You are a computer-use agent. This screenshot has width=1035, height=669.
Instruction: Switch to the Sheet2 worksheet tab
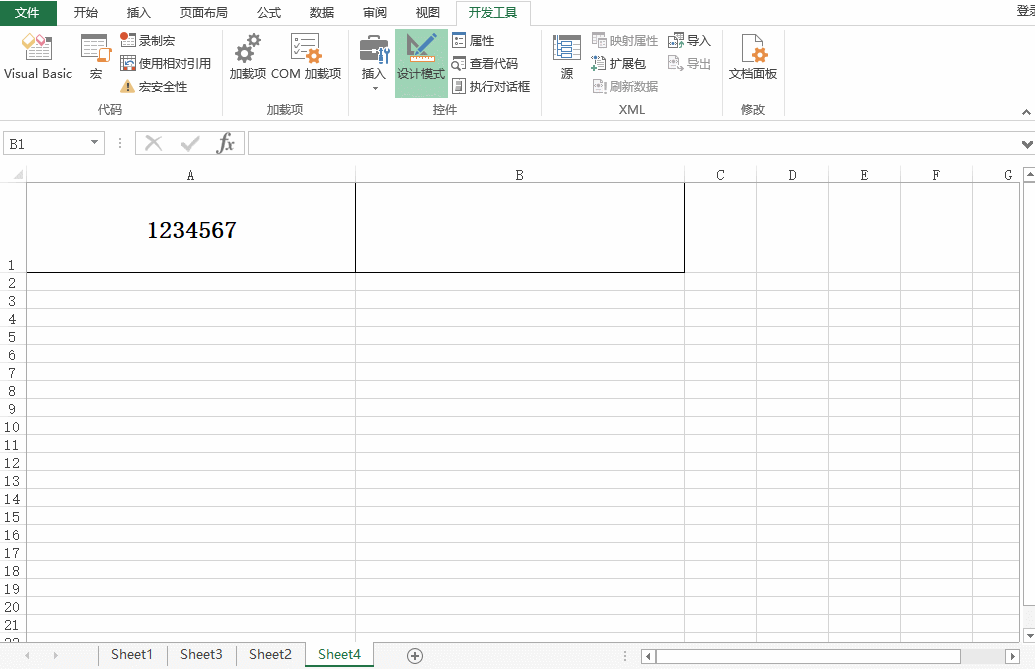tap(269, 653)
